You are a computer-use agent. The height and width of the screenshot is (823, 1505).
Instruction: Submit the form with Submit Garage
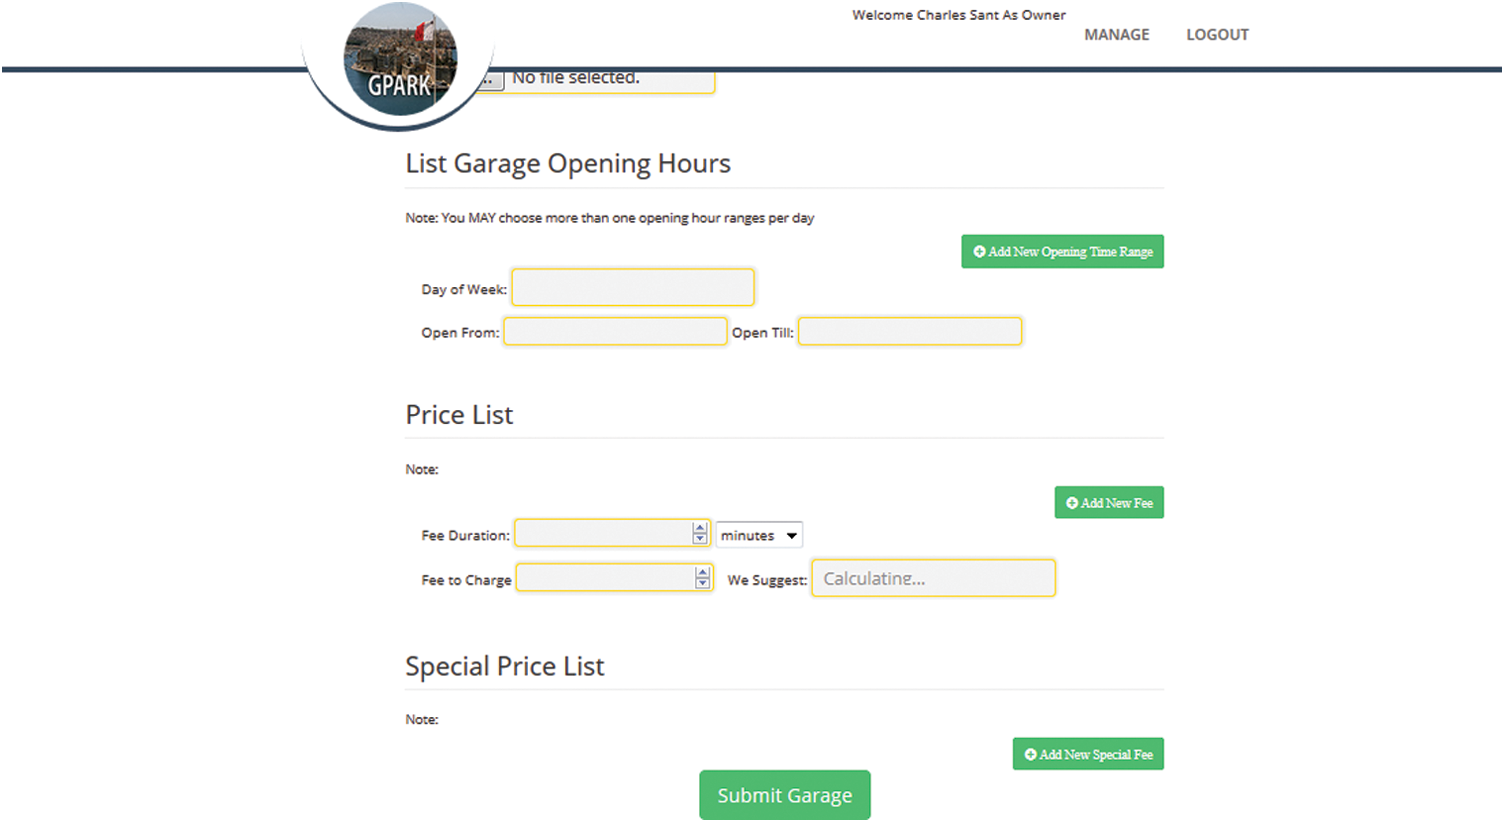click(x=784, y=795)
